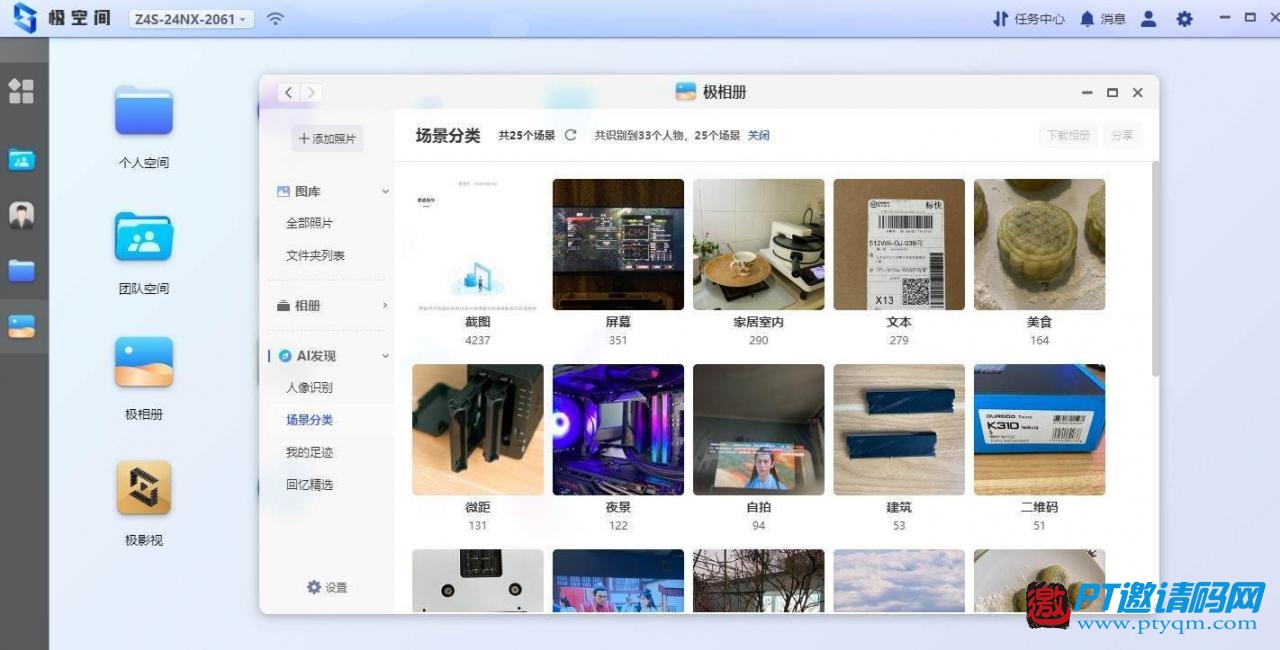The height and width of the screenshot is (650, 1280).
Task: Open the 截图 scene thumbnail
Action: 478,244
